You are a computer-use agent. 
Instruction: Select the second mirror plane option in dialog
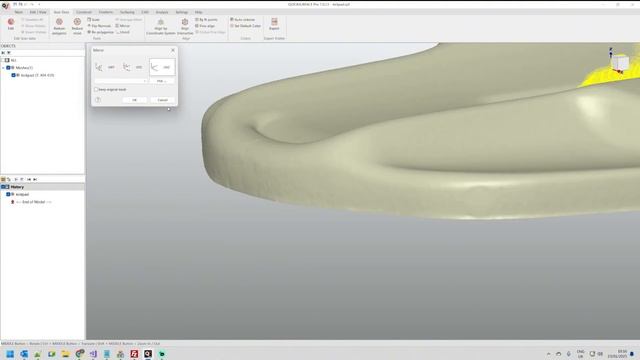point(133,67)
